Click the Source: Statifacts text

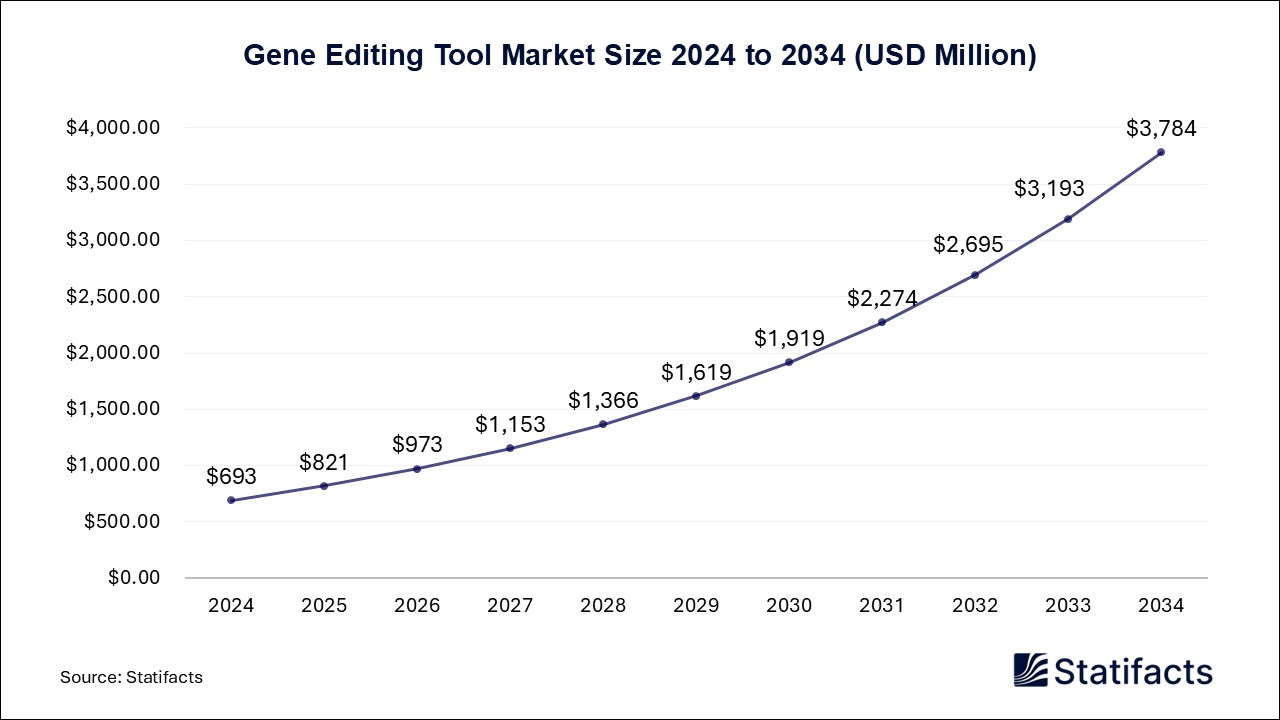pyautogui.click(x=131, y=677)
